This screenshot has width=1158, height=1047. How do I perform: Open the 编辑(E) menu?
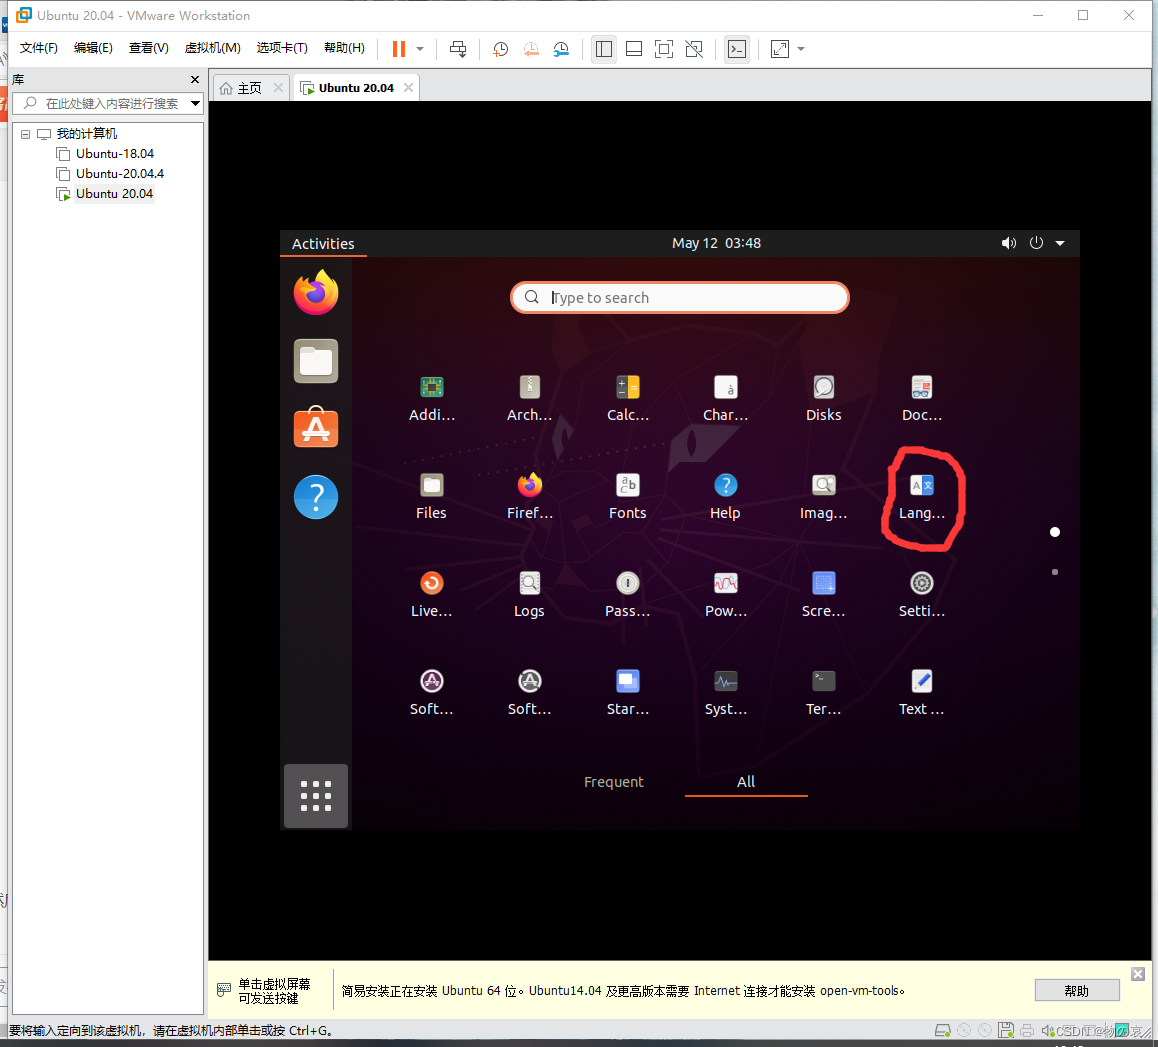(93, 48)
